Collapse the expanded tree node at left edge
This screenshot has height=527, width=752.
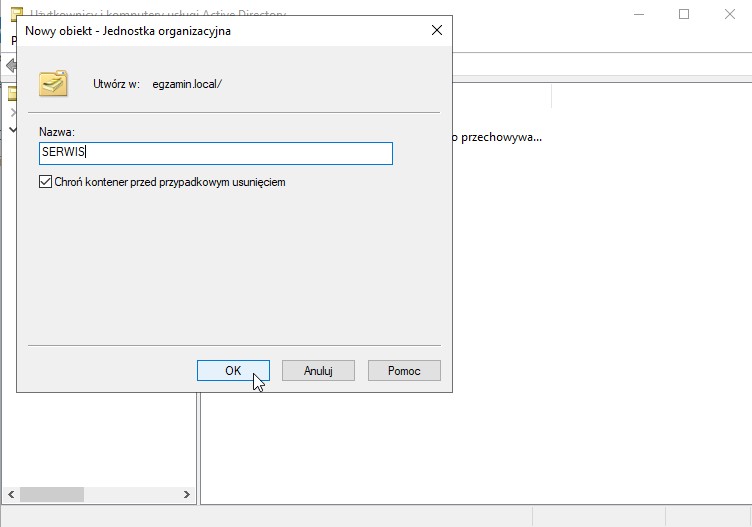click(12, 130)
